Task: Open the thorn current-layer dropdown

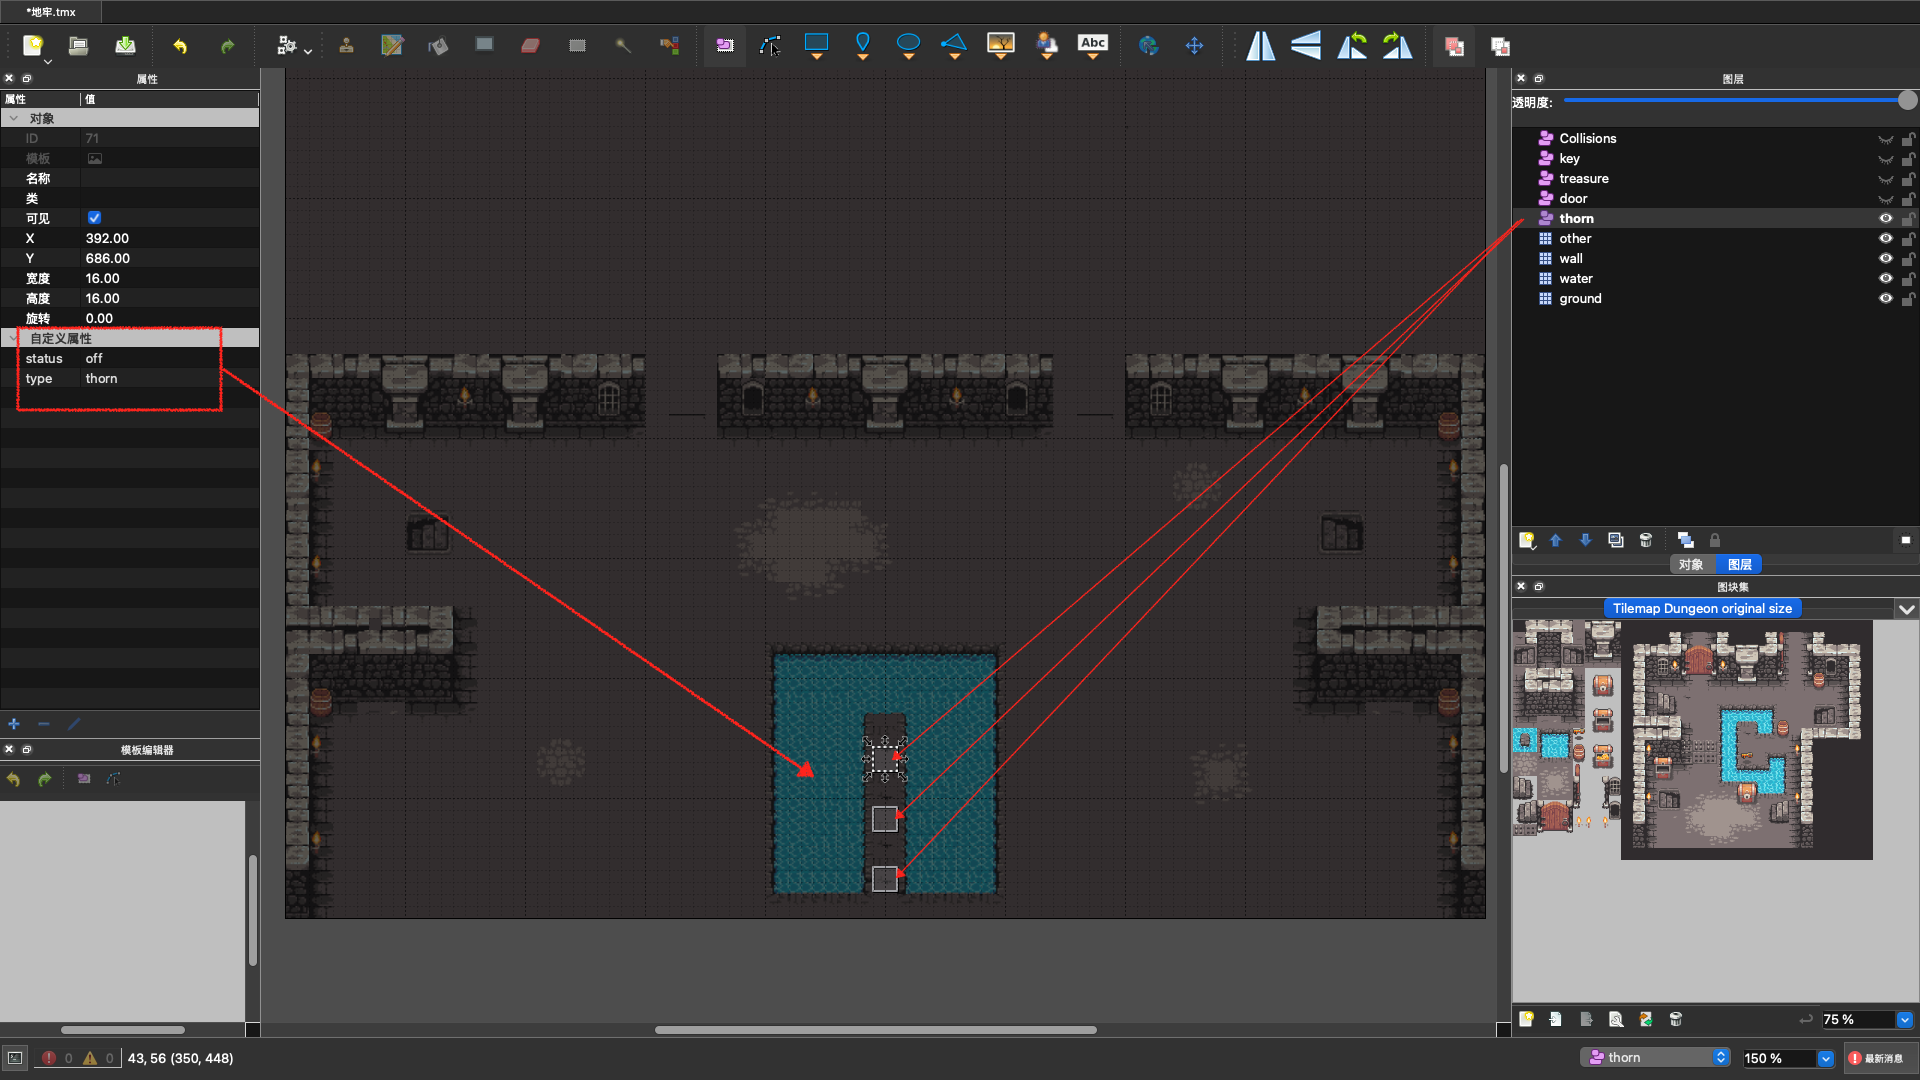Action: click(x=1655, y=1057)
